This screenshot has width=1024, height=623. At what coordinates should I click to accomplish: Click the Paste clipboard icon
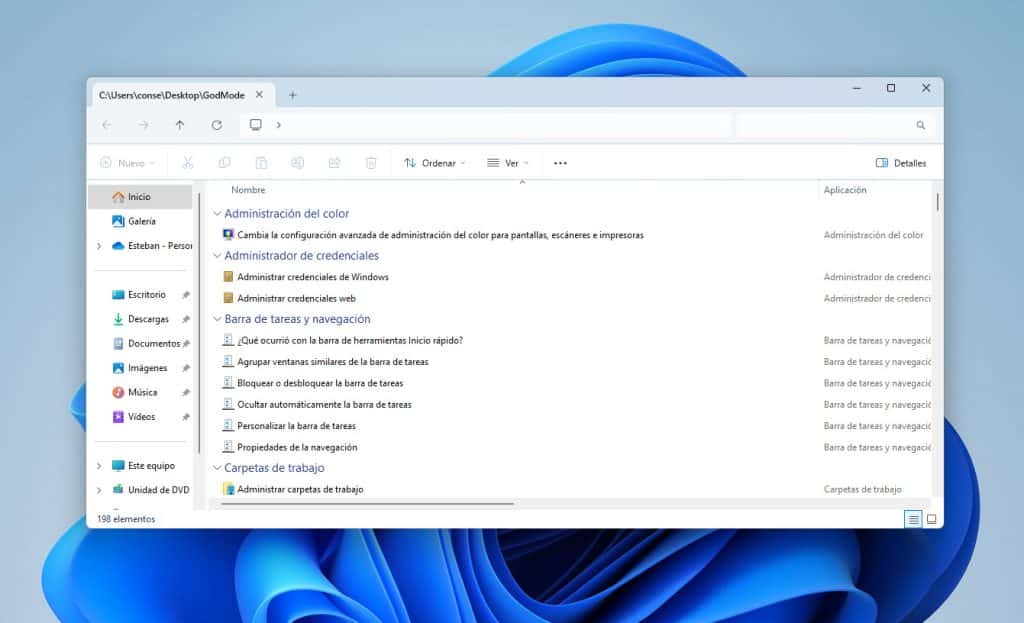pyautogui.click(x=261, y=163)
